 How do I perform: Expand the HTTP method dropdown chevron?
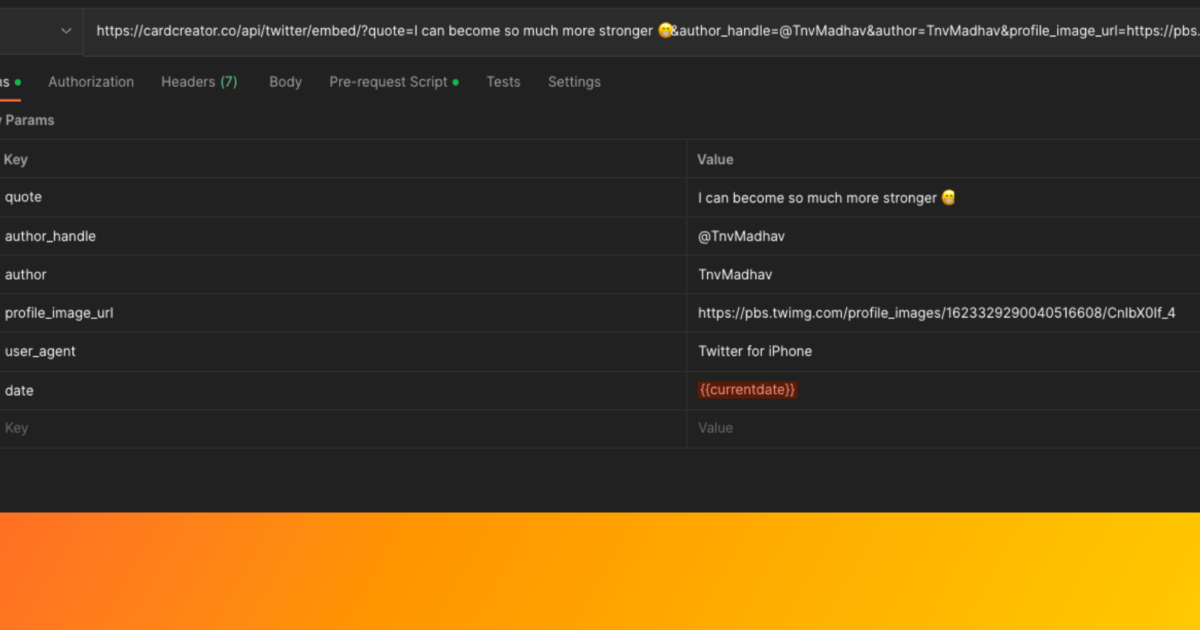(x=66, y=31)
